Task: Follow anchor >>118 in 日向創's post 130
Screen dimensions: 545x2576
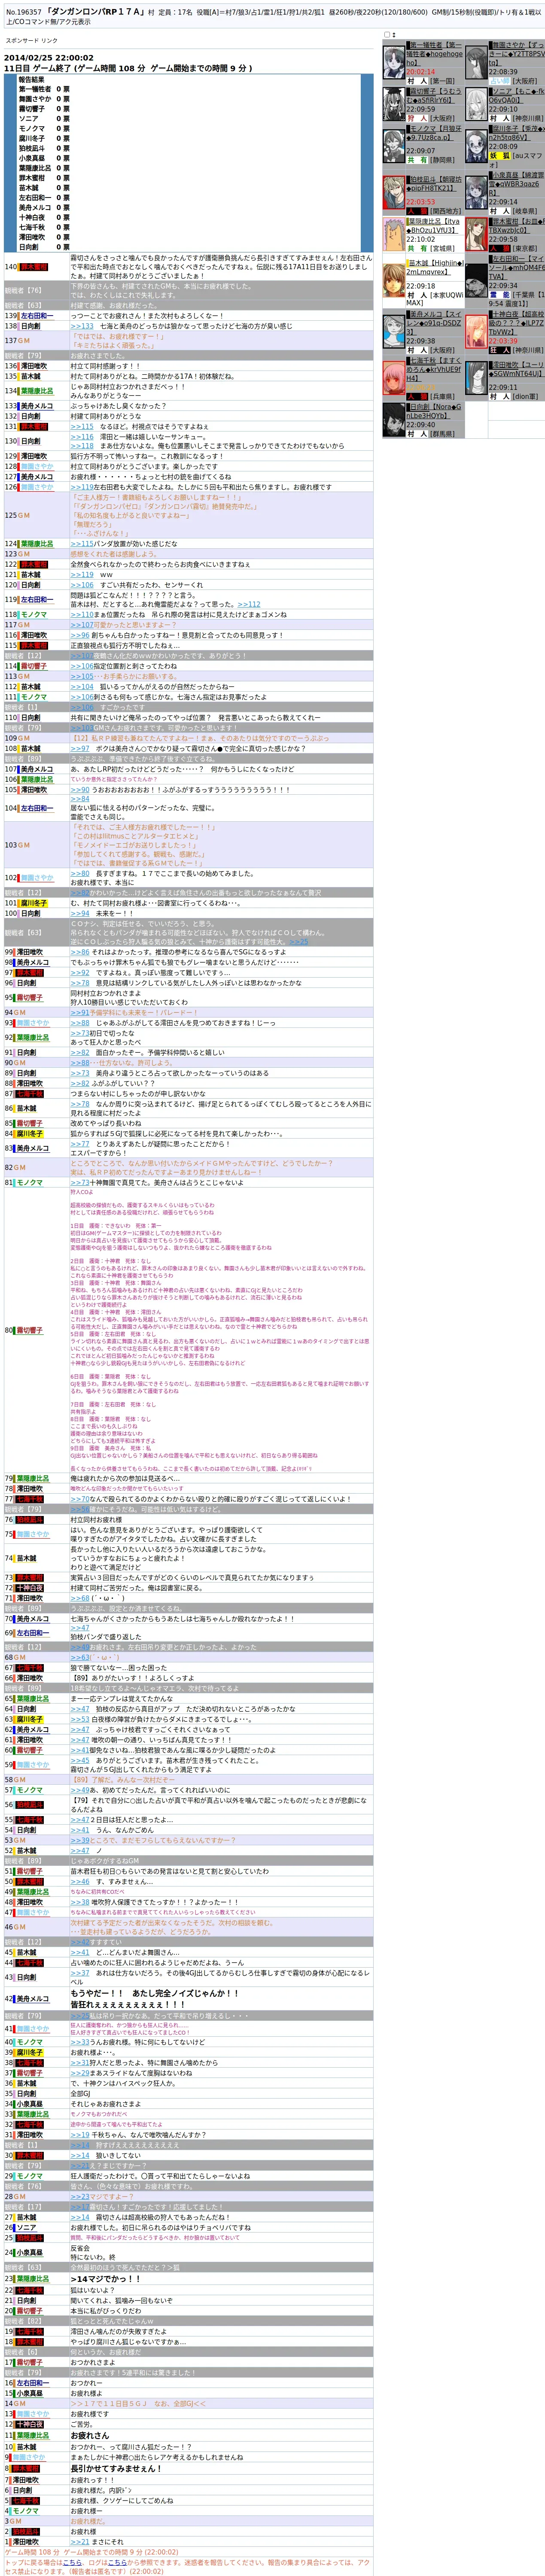Action: coord(81,446)
